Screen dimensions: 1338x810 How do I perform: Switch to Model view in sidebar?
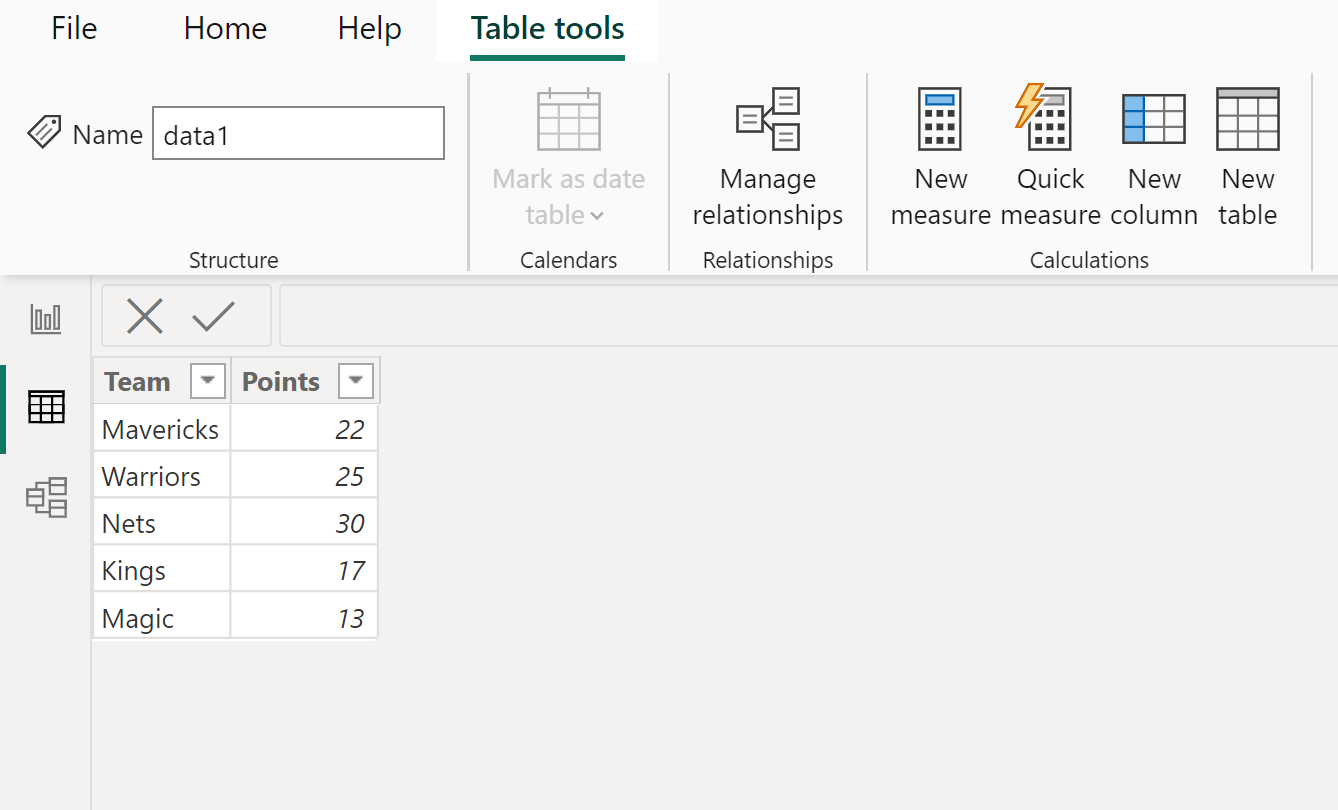46,497
